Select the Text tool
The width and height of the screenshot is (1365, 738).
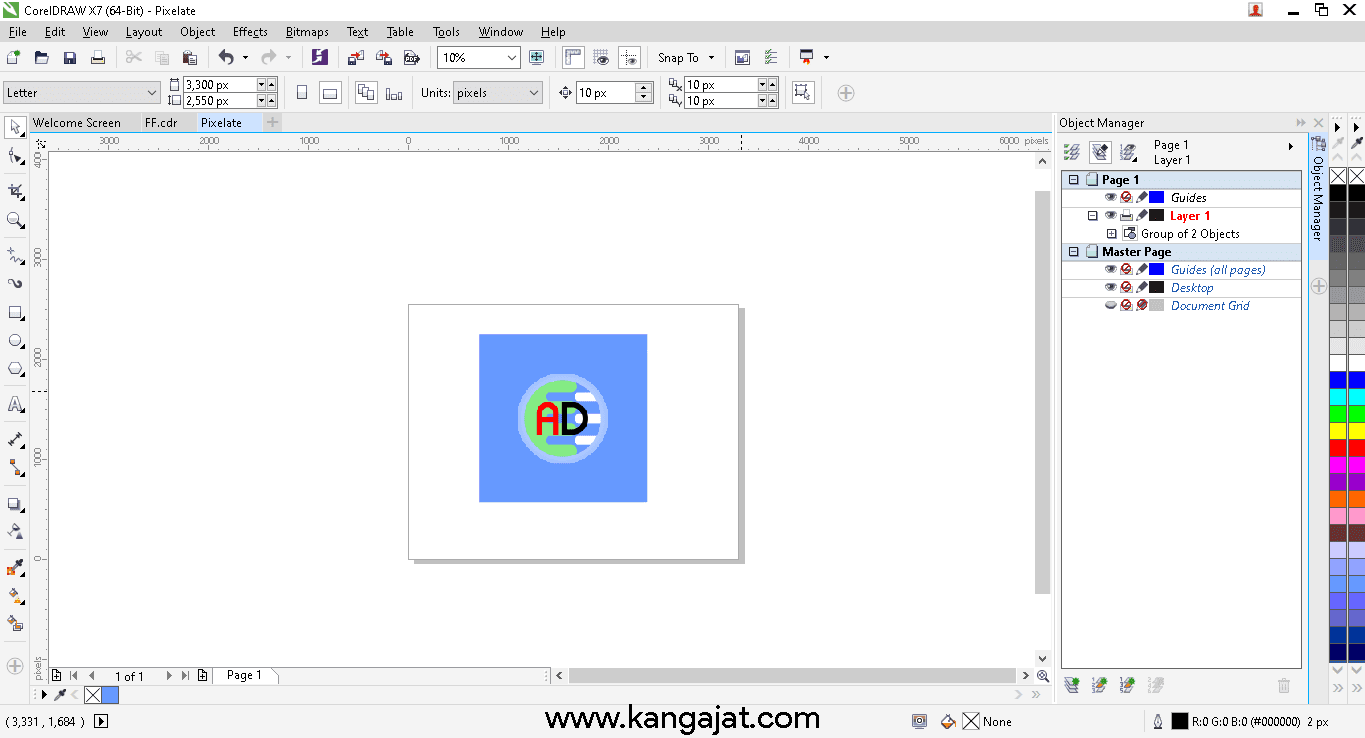(15, 405)
